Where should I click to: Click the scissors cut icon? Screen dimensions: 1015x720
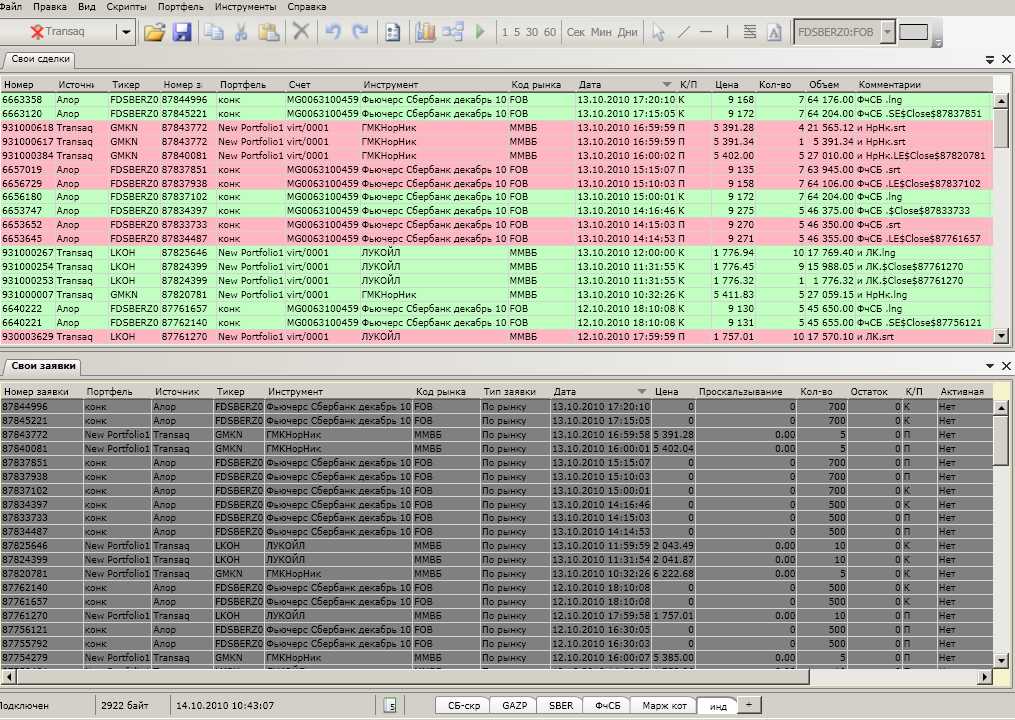point(241,32)
